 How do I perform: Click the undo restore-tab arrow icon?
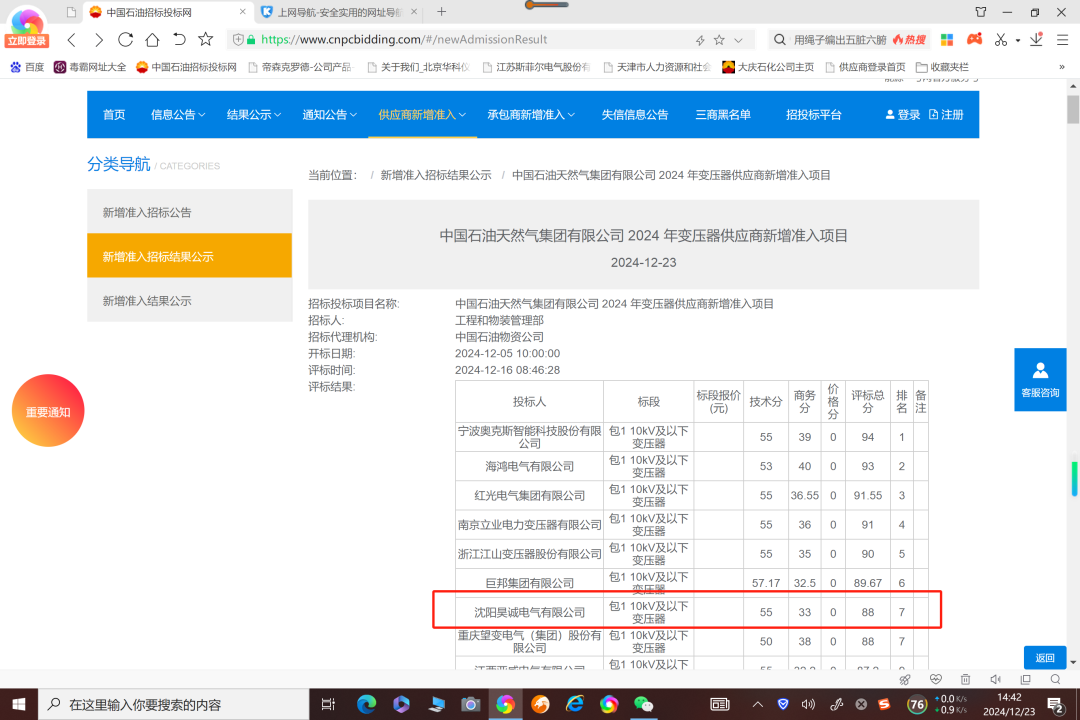tap(179, 40)
